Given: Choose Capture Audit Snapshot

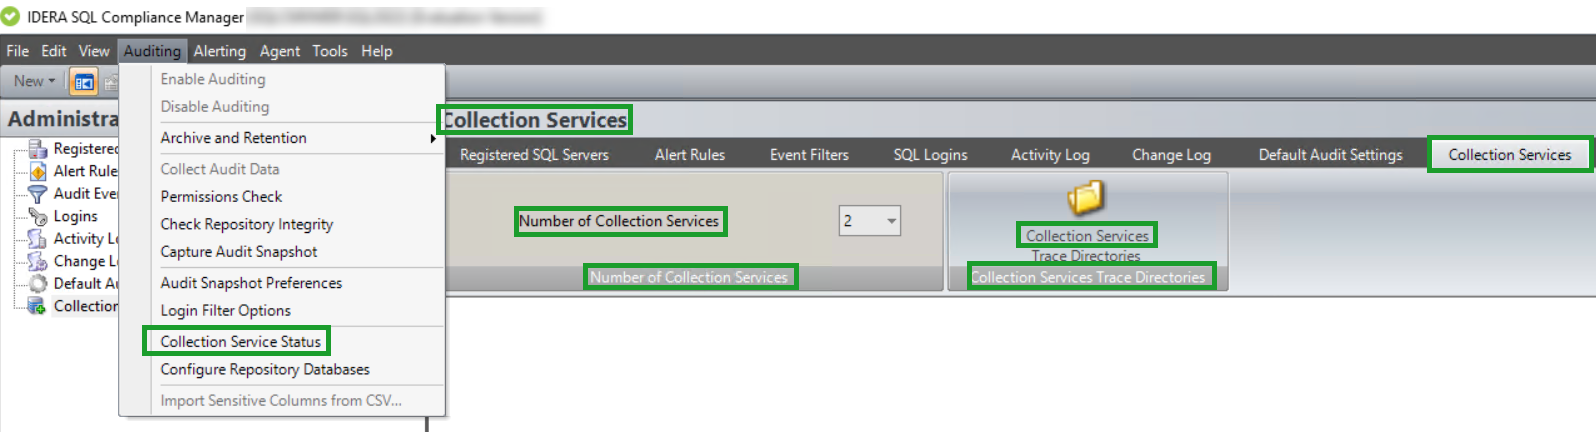Looking at the screenshot, I should pos(282,252).
